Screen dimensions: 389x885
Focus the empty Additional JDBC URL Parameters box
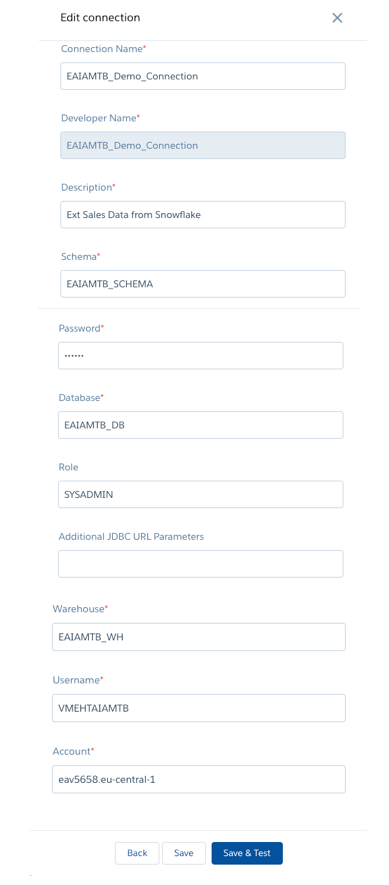pos(200,564)
